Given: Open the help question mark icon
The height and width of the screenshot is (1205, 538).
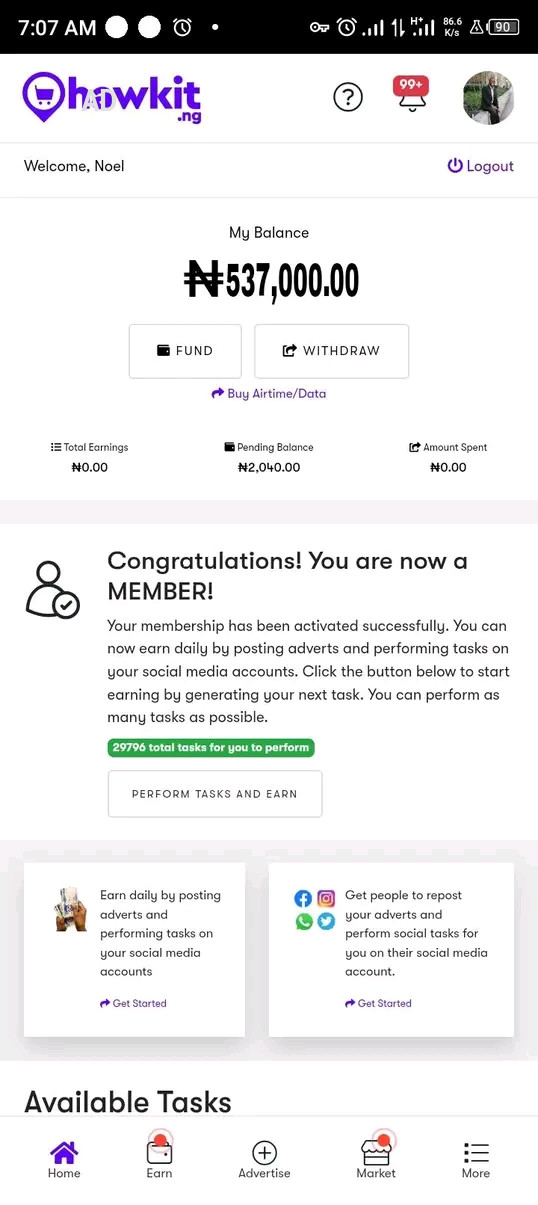Looking at the screenshot, I should (347, 97).
